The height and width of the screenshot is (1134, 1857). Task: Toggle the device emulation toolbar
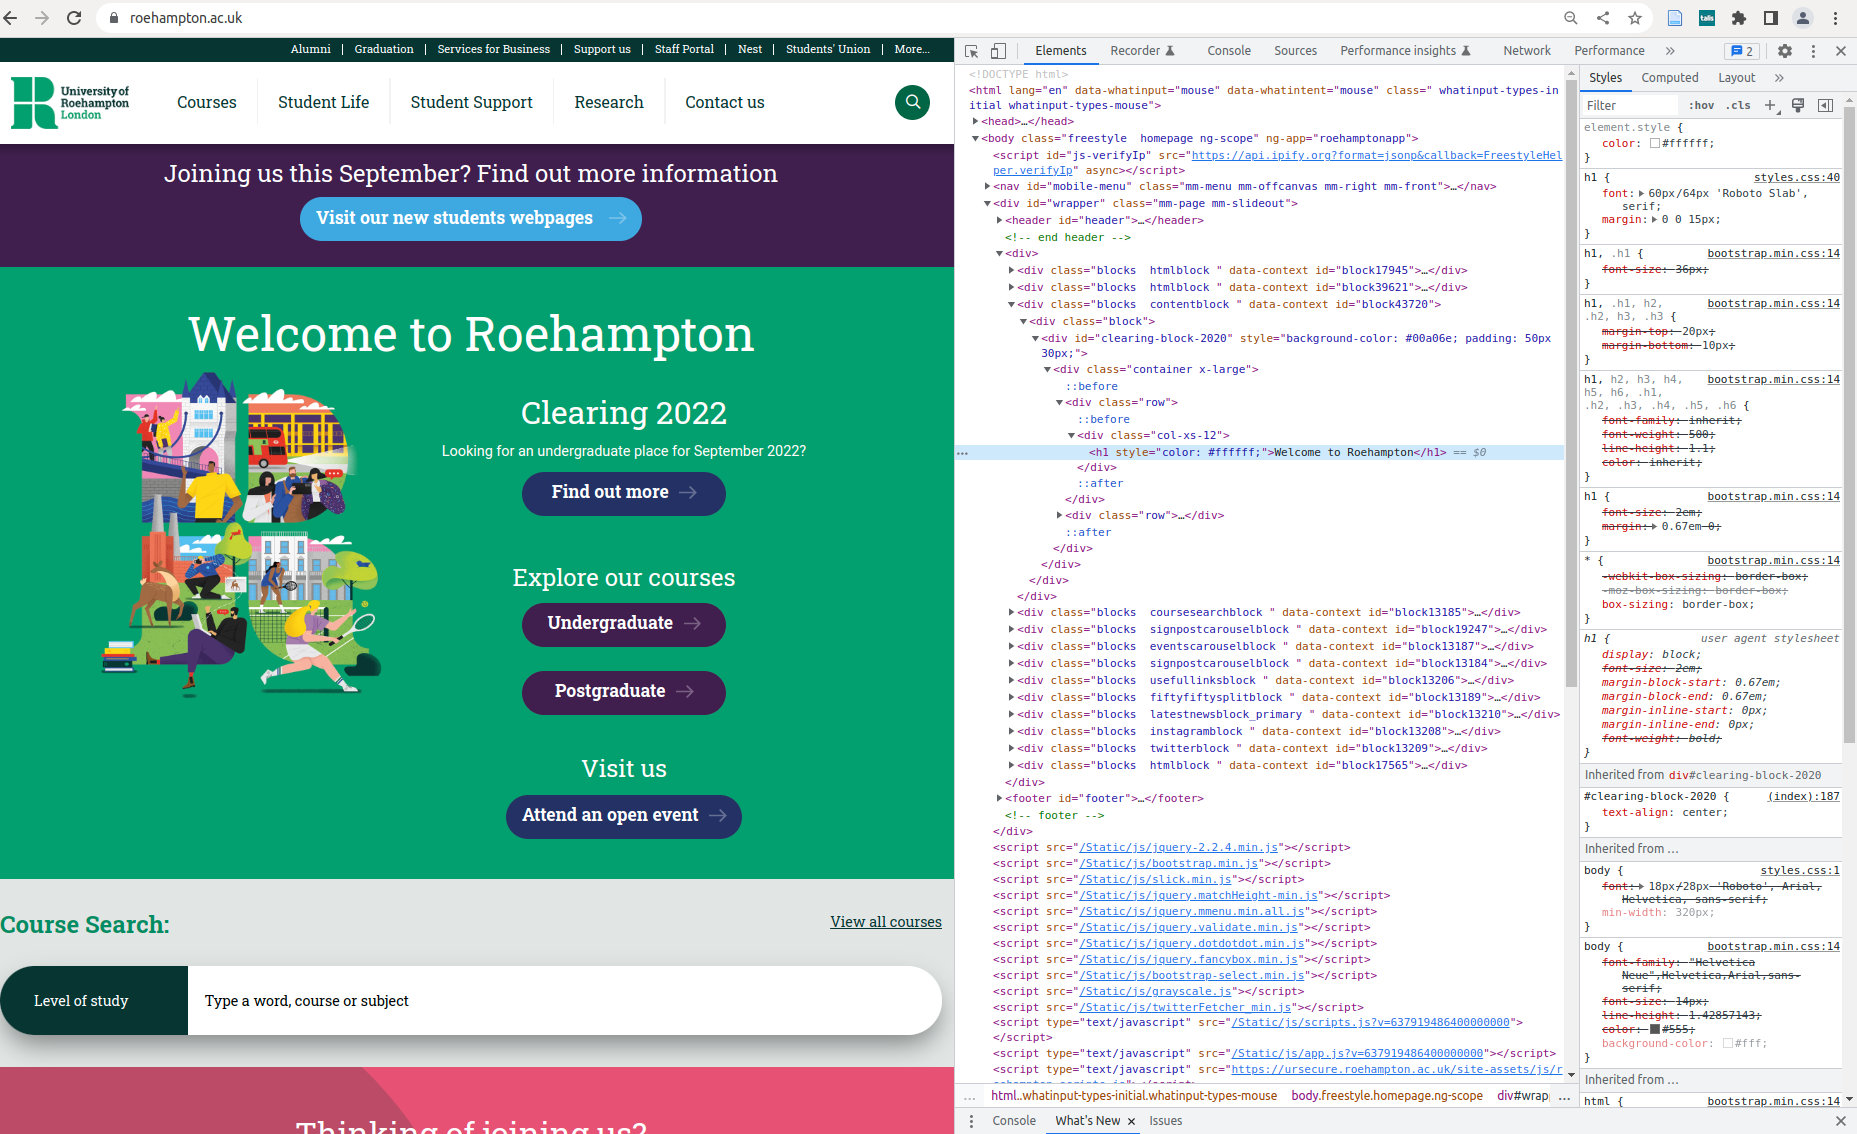tap(997, 50)
